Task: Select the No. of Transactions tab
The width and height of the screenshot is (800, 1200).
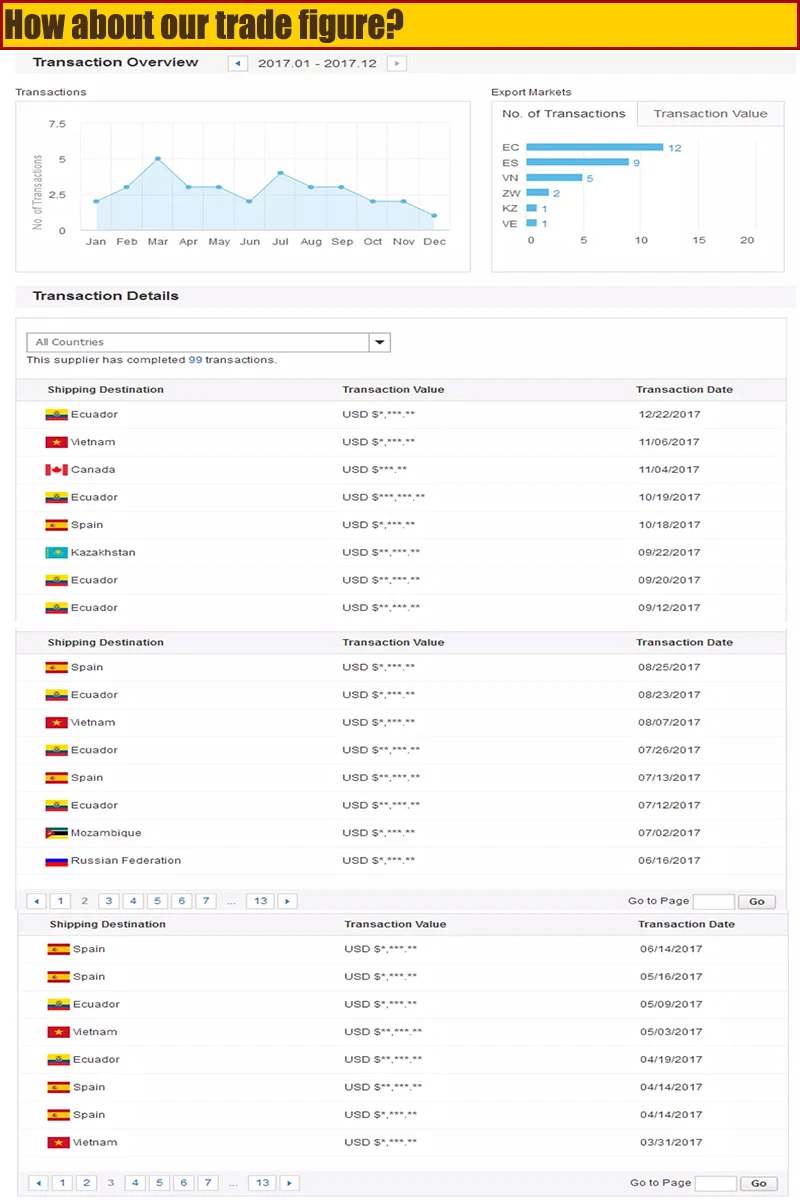Action: (564, 114)
